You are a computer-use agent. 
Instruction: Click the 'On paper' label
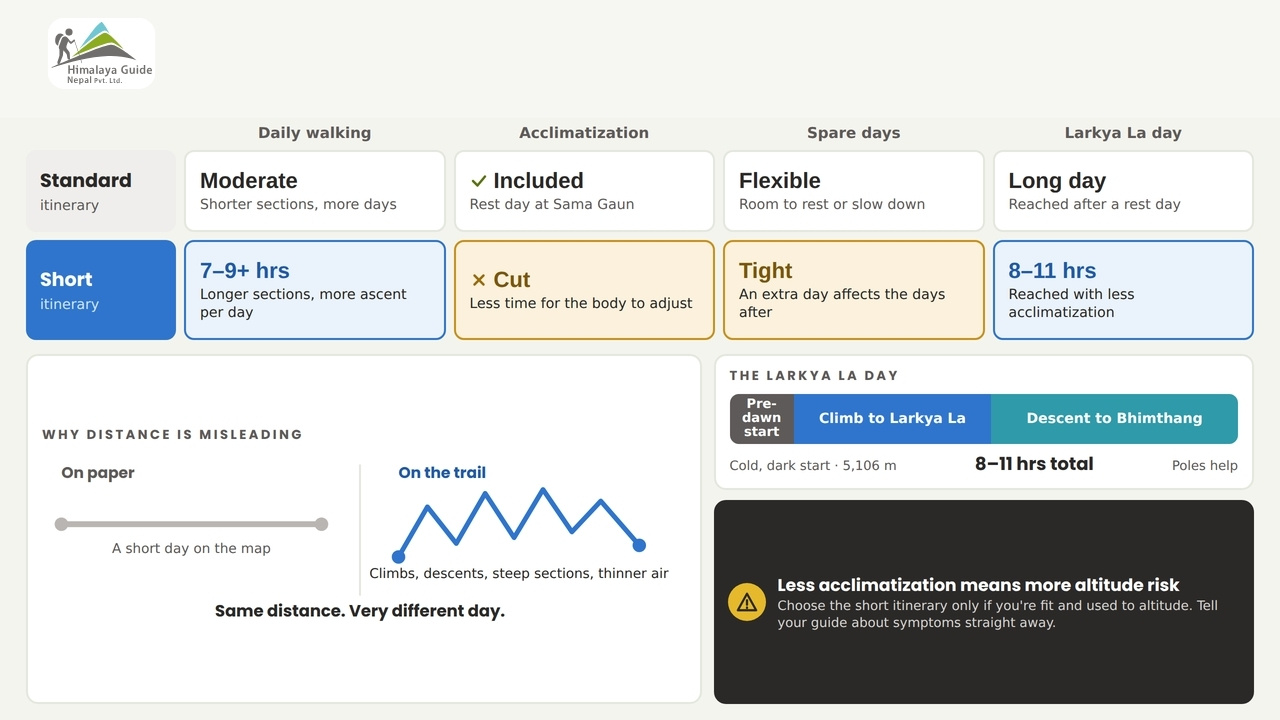click(98, 473)
